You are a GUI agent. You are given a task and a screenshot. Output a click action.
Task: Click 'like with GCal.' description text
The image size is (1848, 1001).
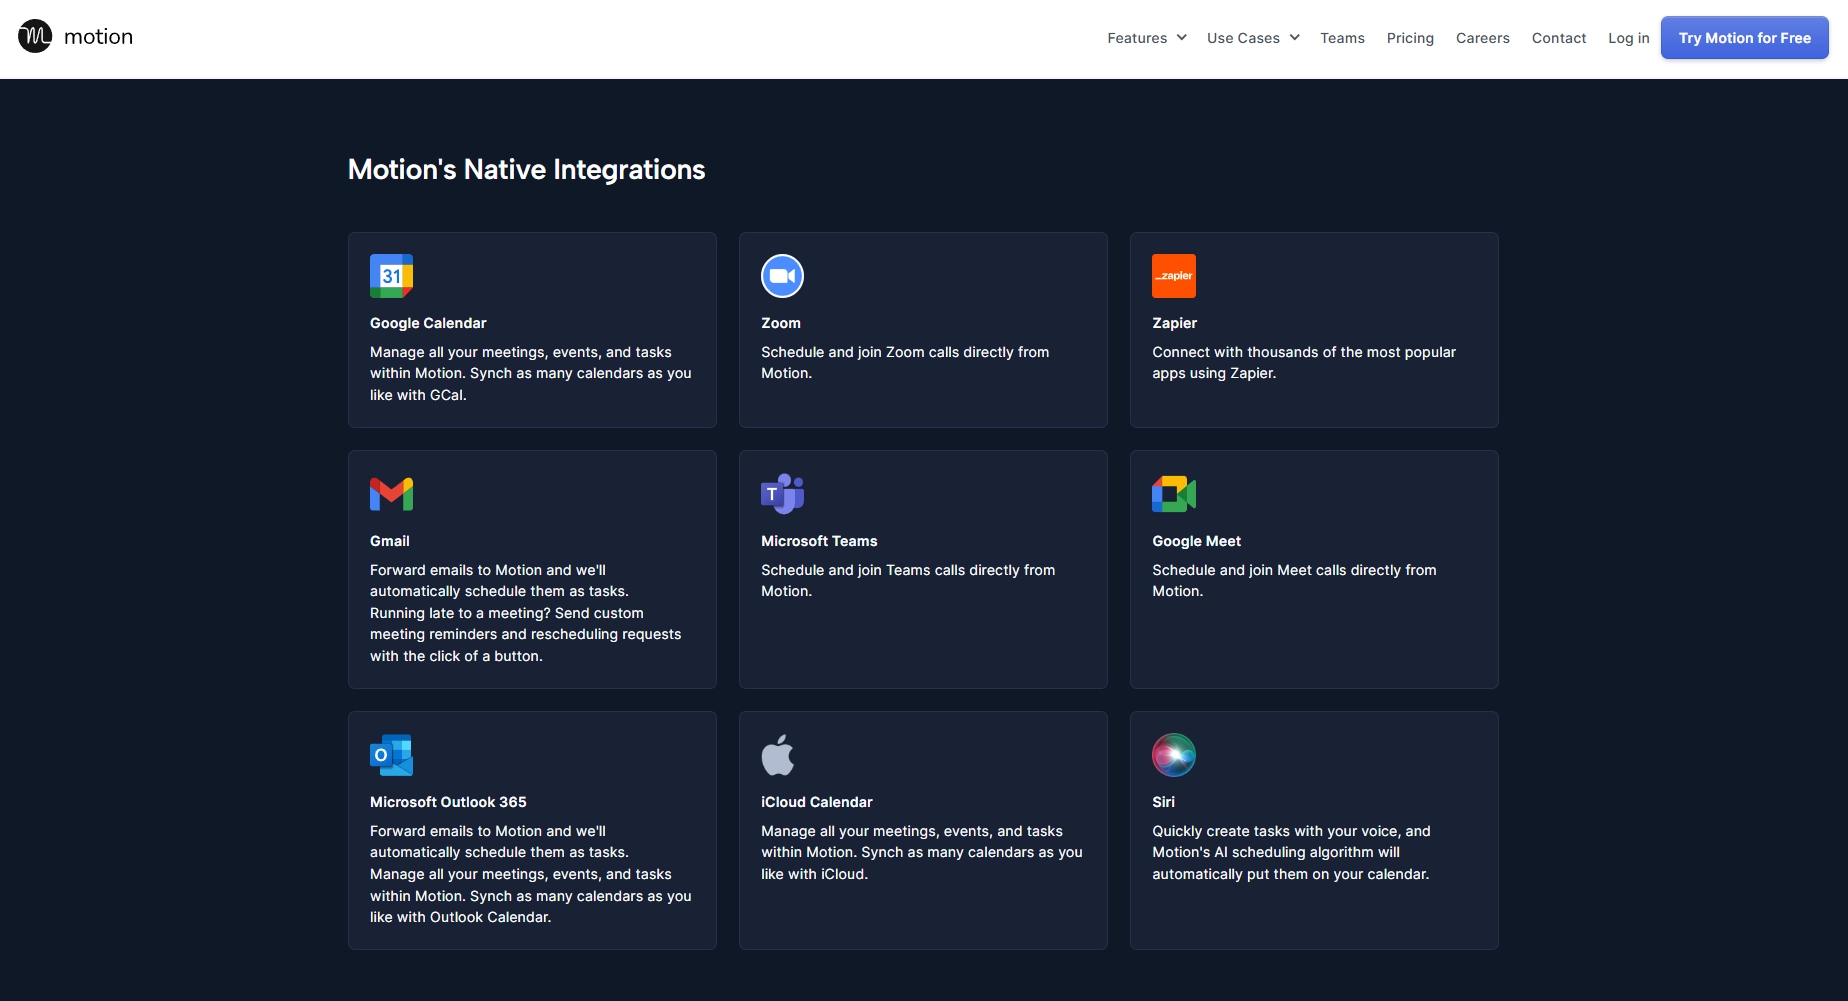[418, 395]
